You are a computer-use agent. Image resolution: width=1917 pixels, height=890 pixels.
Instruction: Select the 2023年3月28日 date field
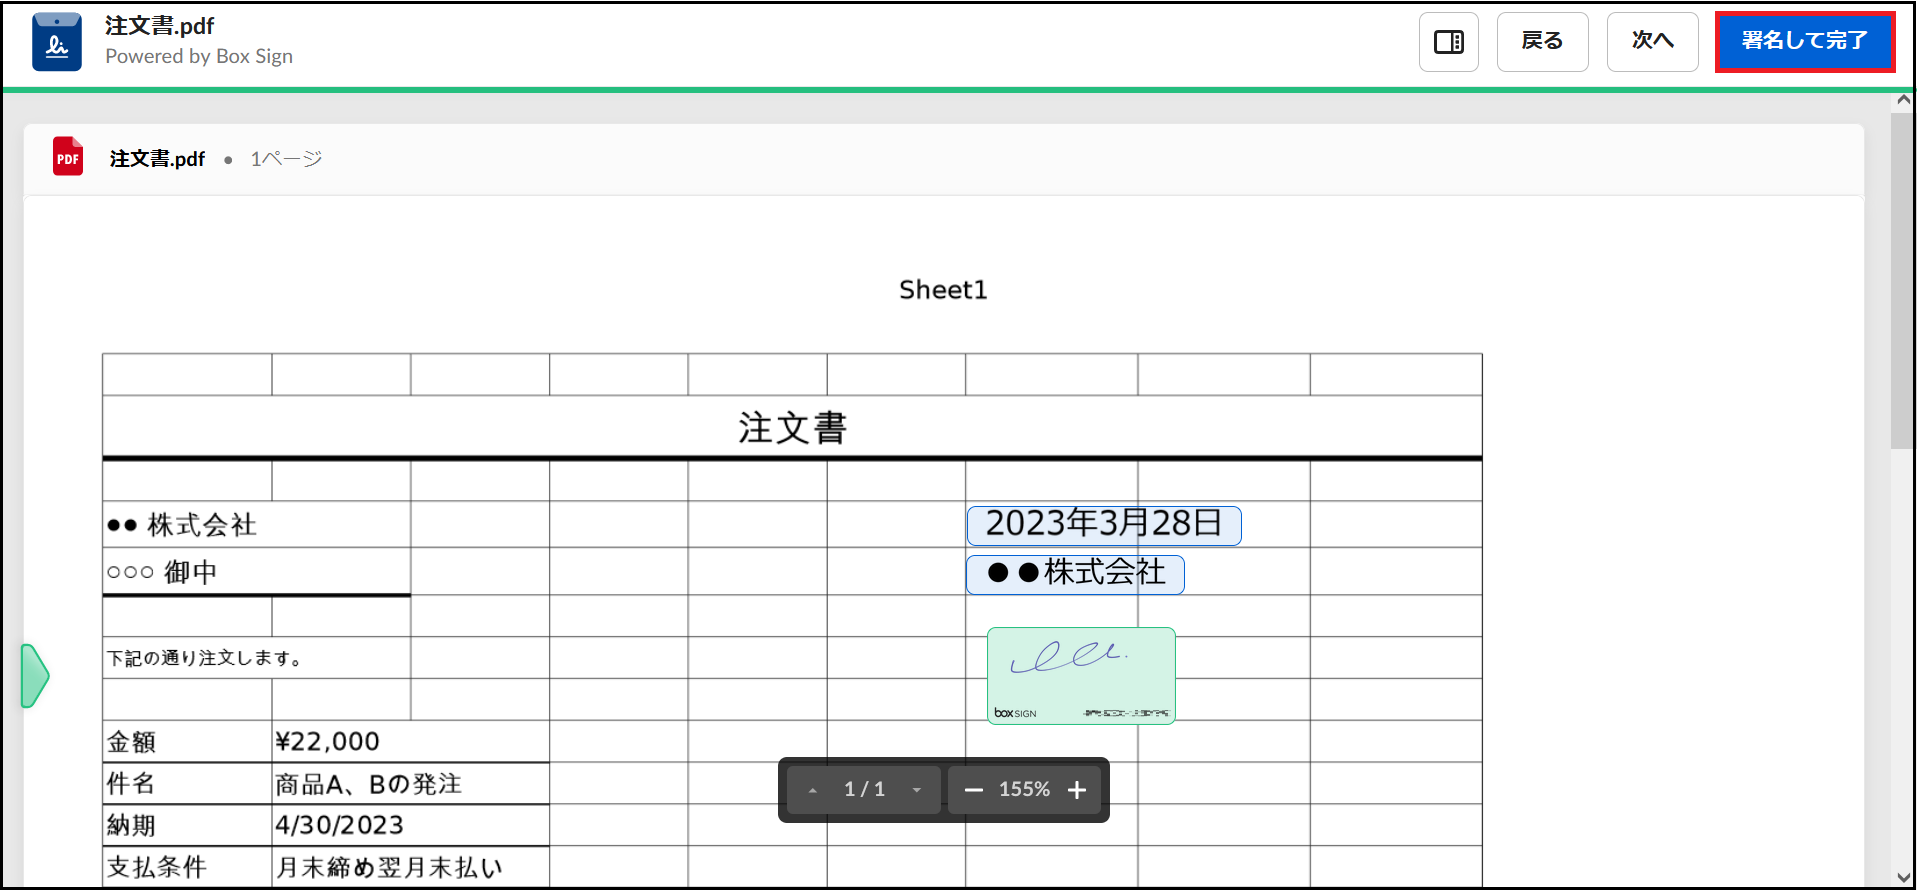[1103, 525]
